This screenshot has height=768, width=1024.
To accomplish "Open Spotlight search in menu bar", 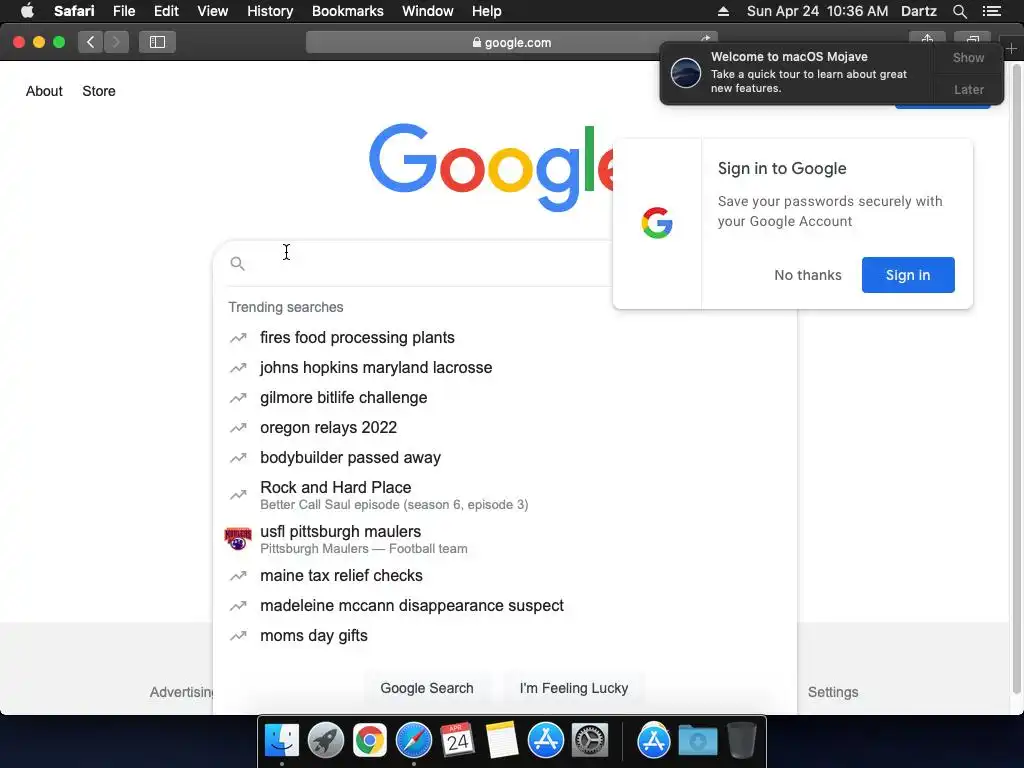I will [959, 11].
